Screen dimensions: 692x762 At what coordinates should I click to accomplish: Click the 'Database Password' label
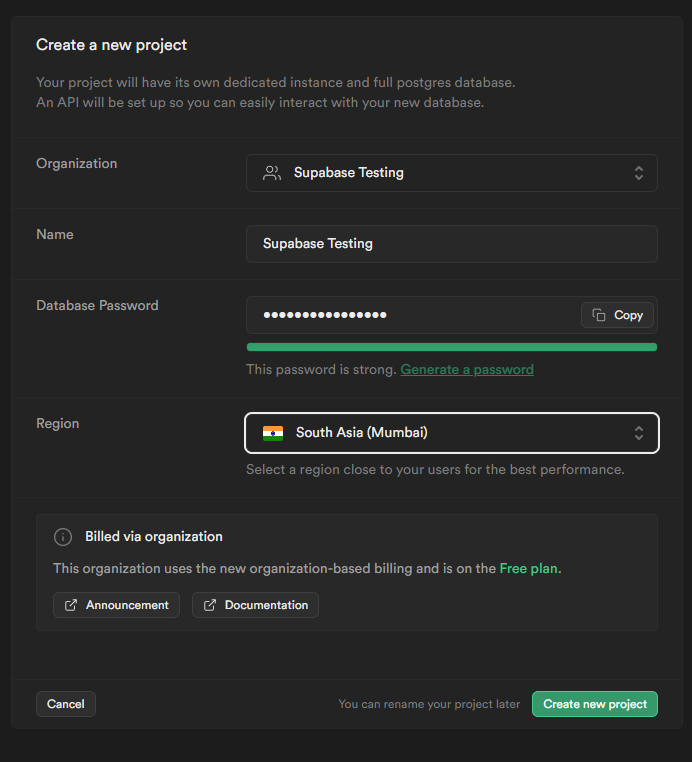(97, 305)
